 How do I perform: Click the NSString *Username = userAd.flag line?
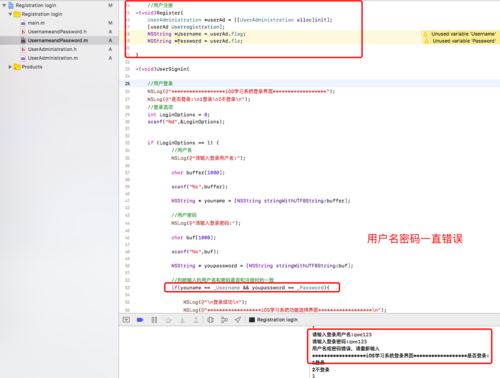click(x=197, y=34)
